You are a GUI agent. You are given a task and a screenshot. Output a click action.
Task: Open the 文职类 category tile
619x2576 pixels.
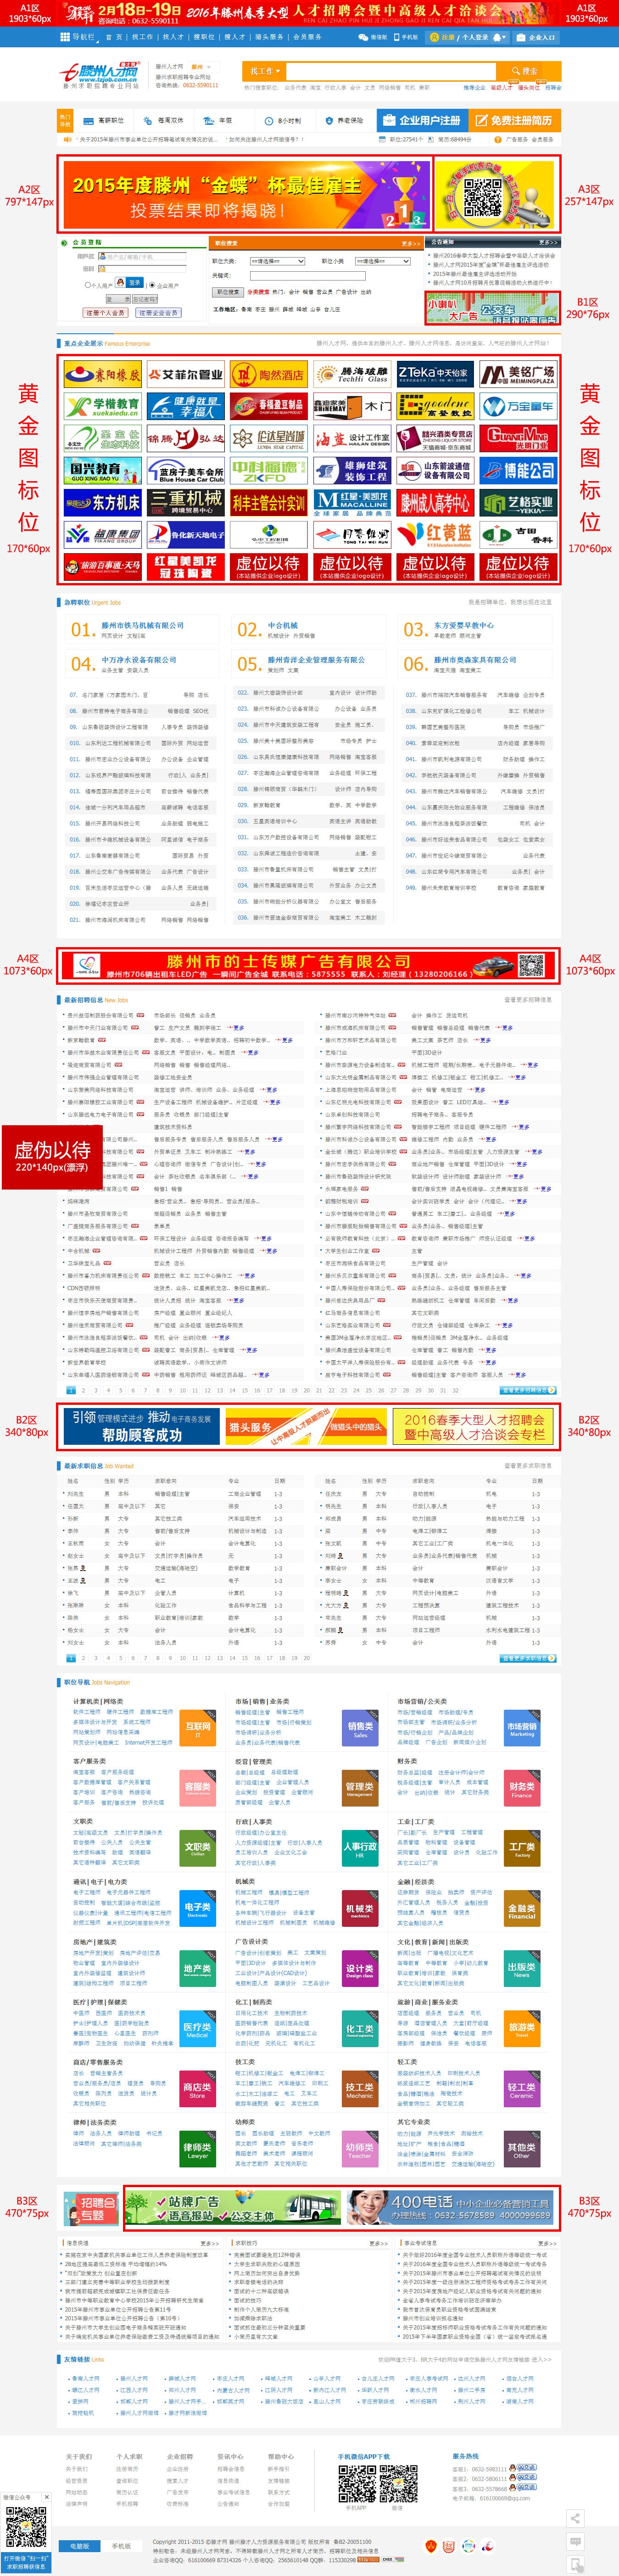[198, 1848]
